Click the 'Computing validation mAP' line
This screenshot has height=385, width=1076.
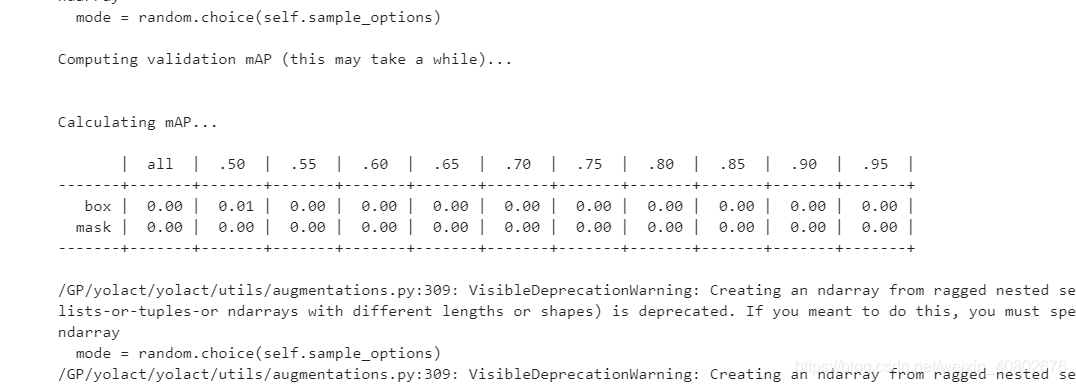(285, 60)
